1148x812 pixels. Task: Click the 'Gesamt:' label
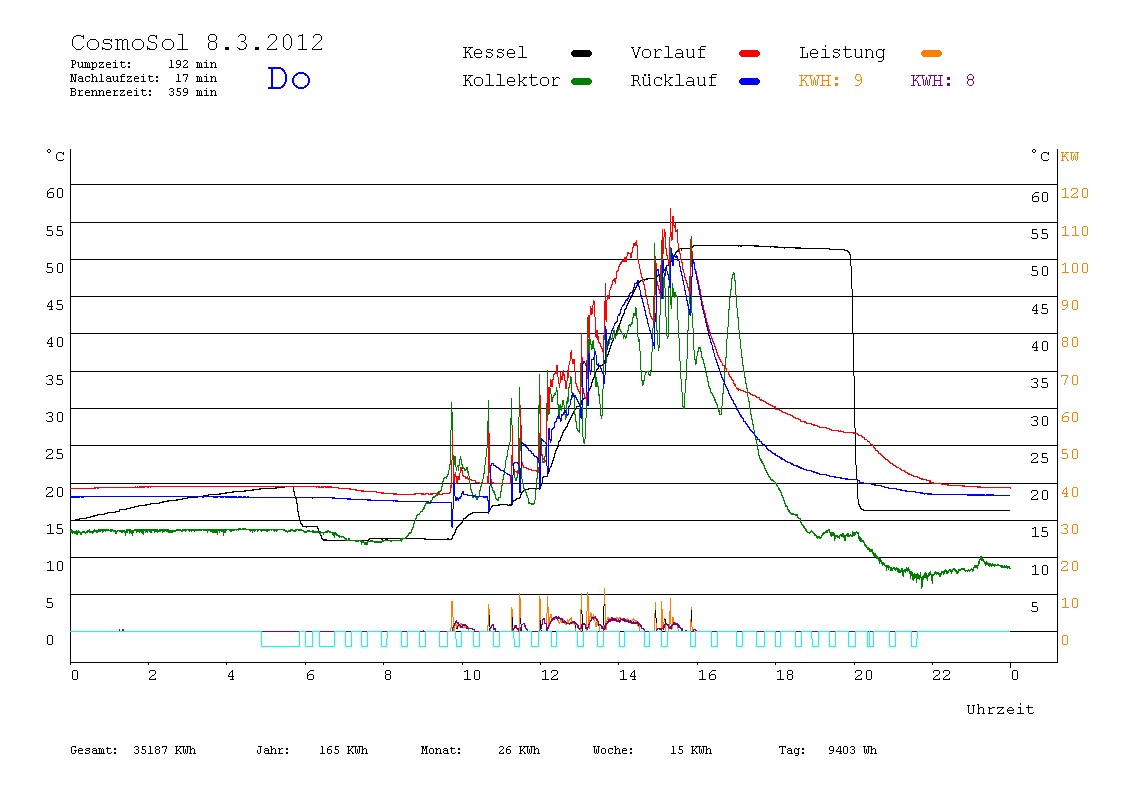(x=94, y=750)
